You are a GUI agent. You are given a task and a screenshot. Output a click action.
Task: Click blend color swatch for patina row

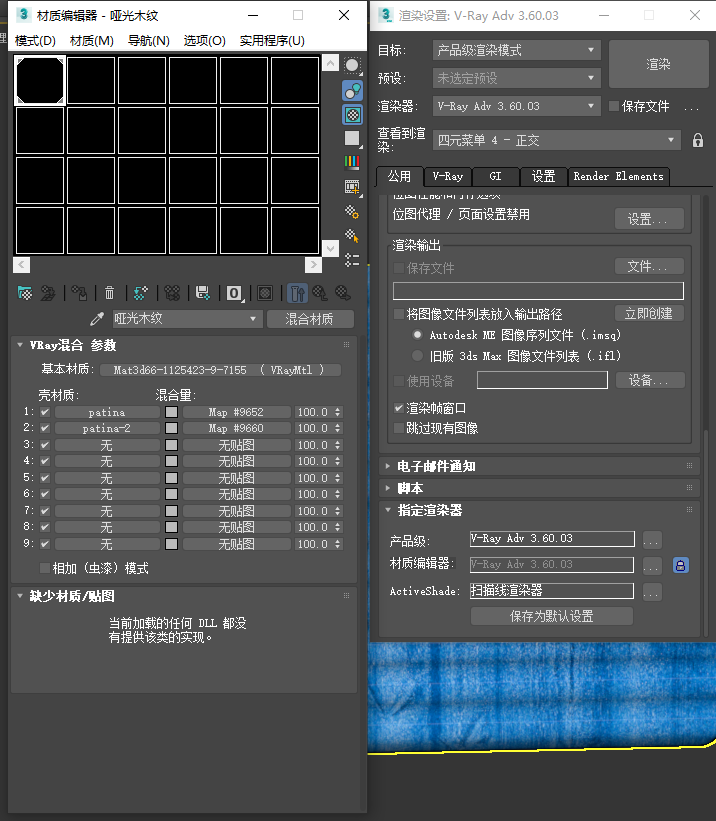171,412
